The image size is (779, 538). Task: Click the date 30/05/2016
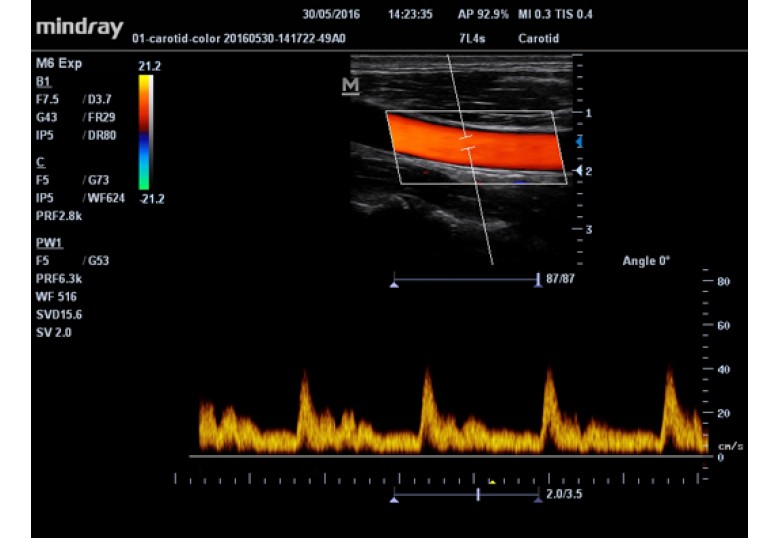pyautogui.click(x=331, y=14)
